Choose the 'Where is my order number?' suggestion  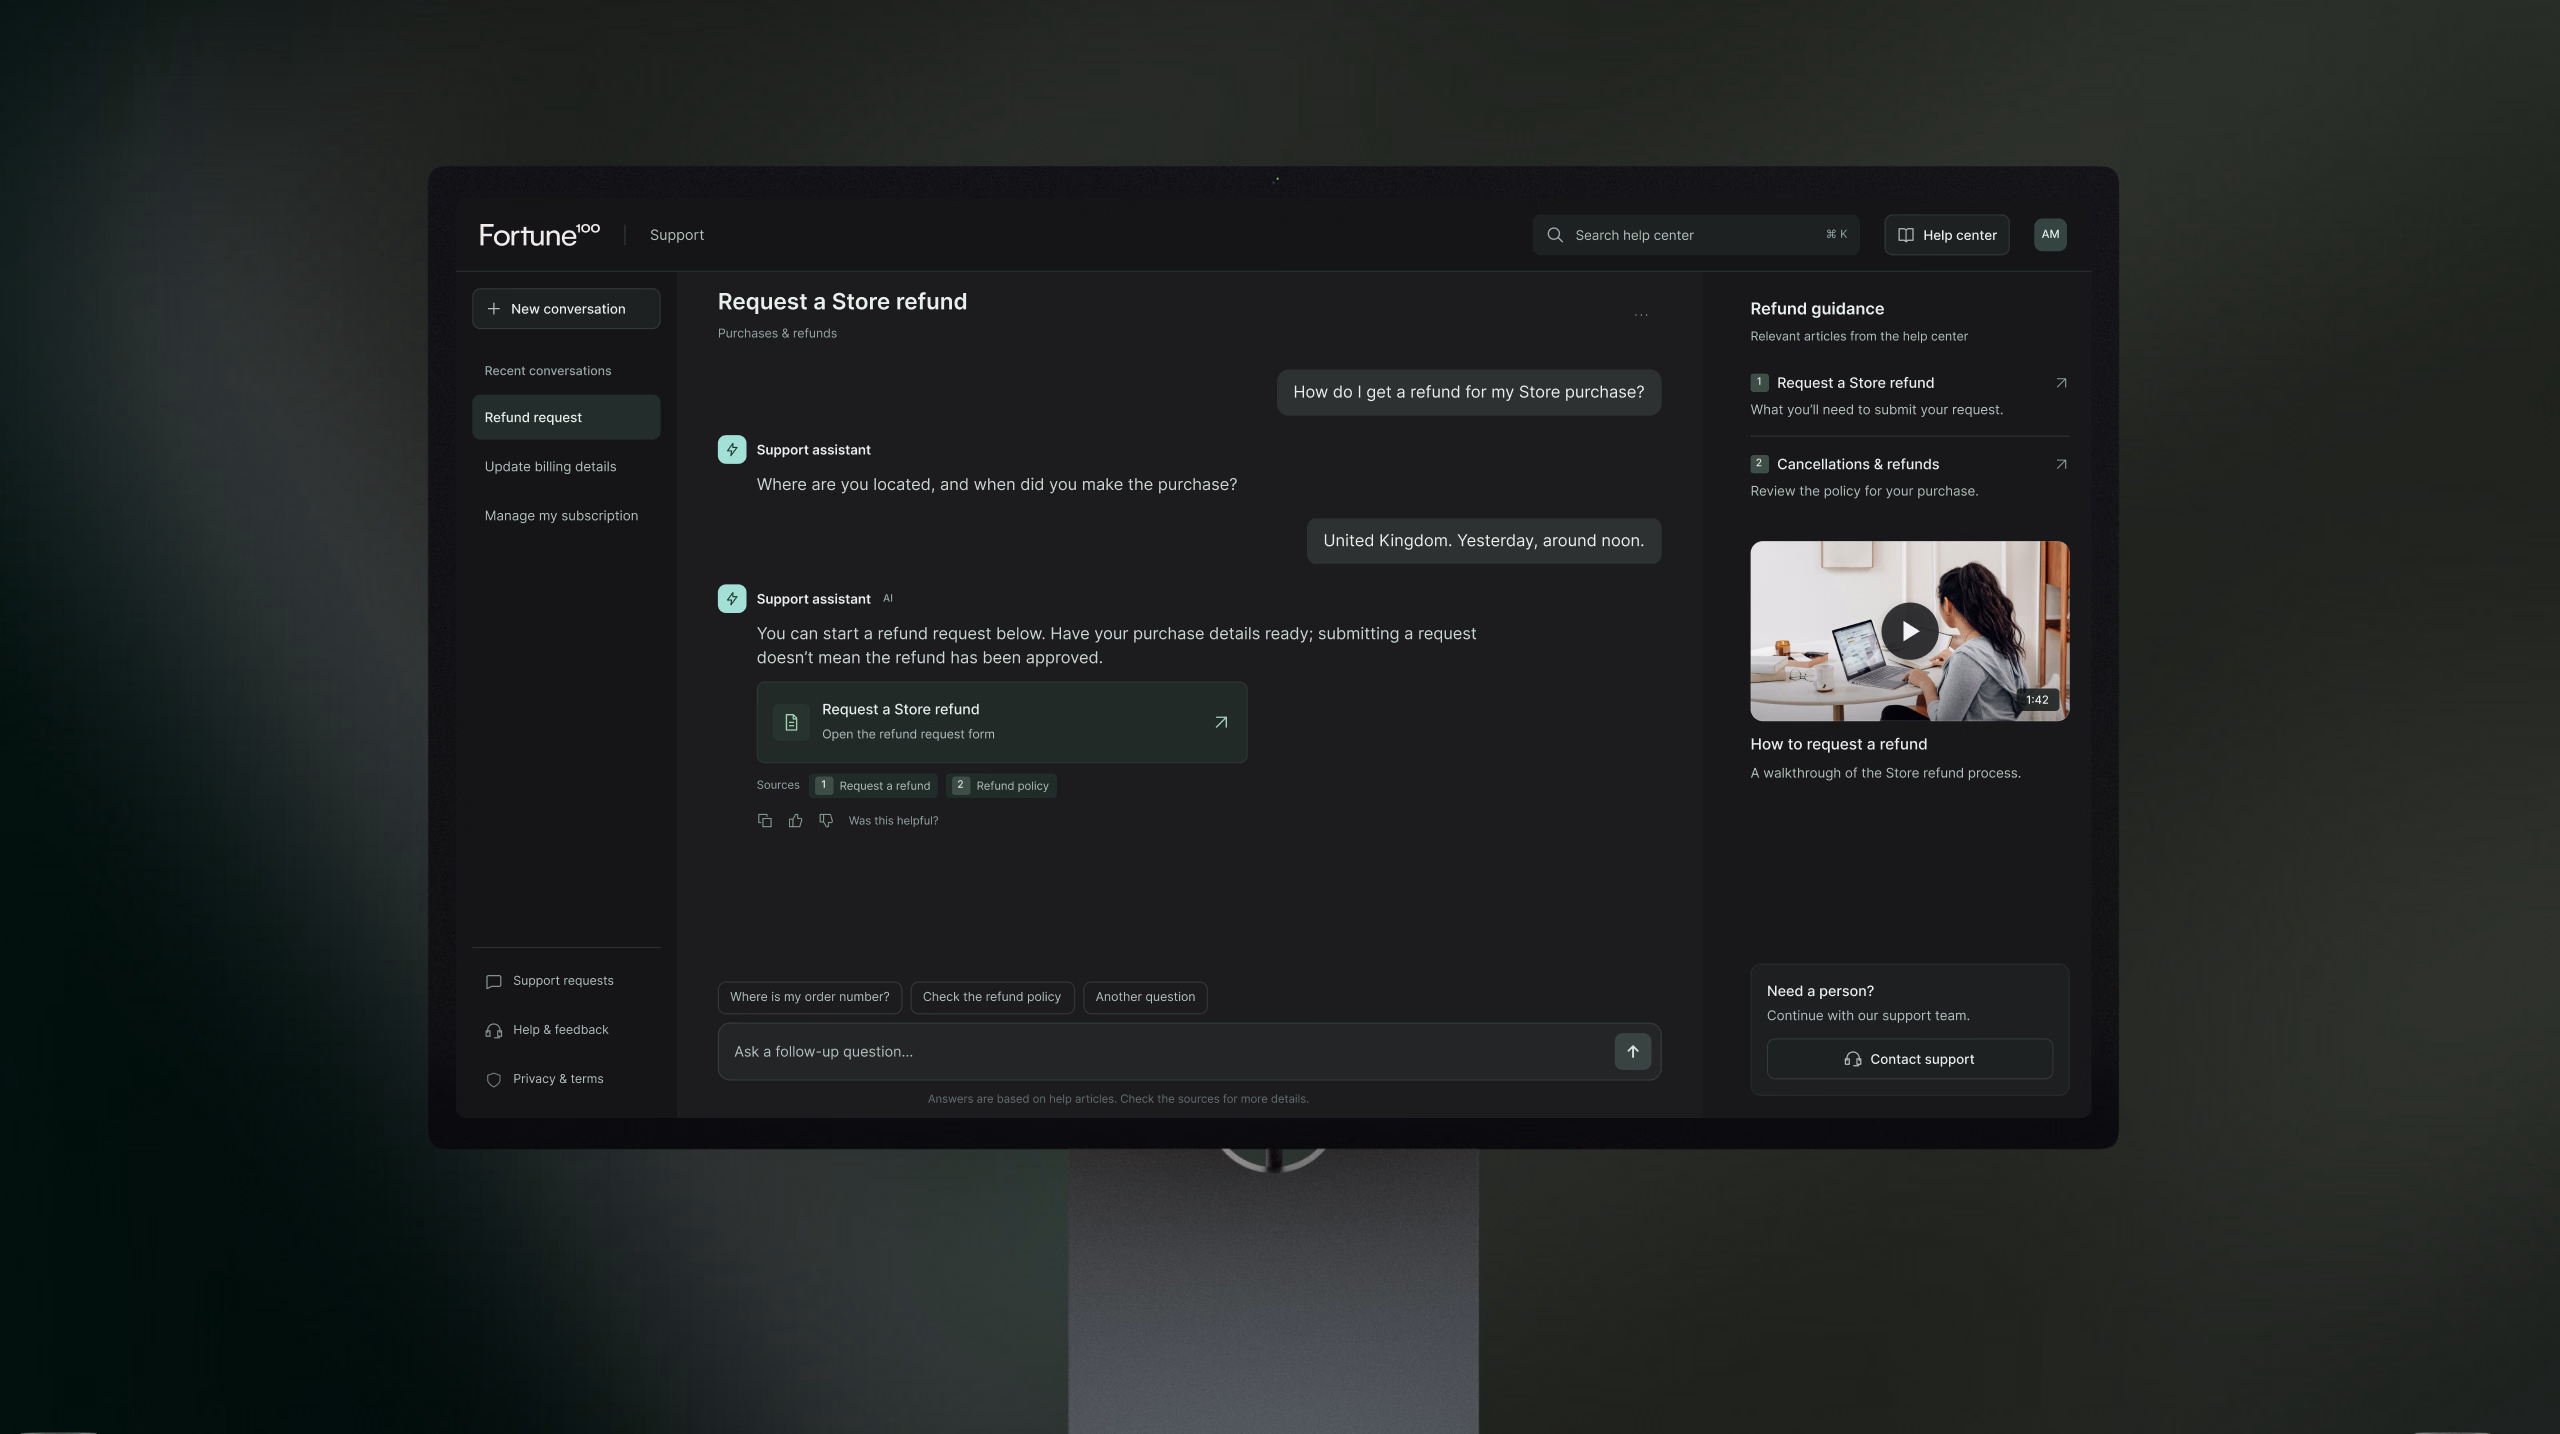point(810,997)
